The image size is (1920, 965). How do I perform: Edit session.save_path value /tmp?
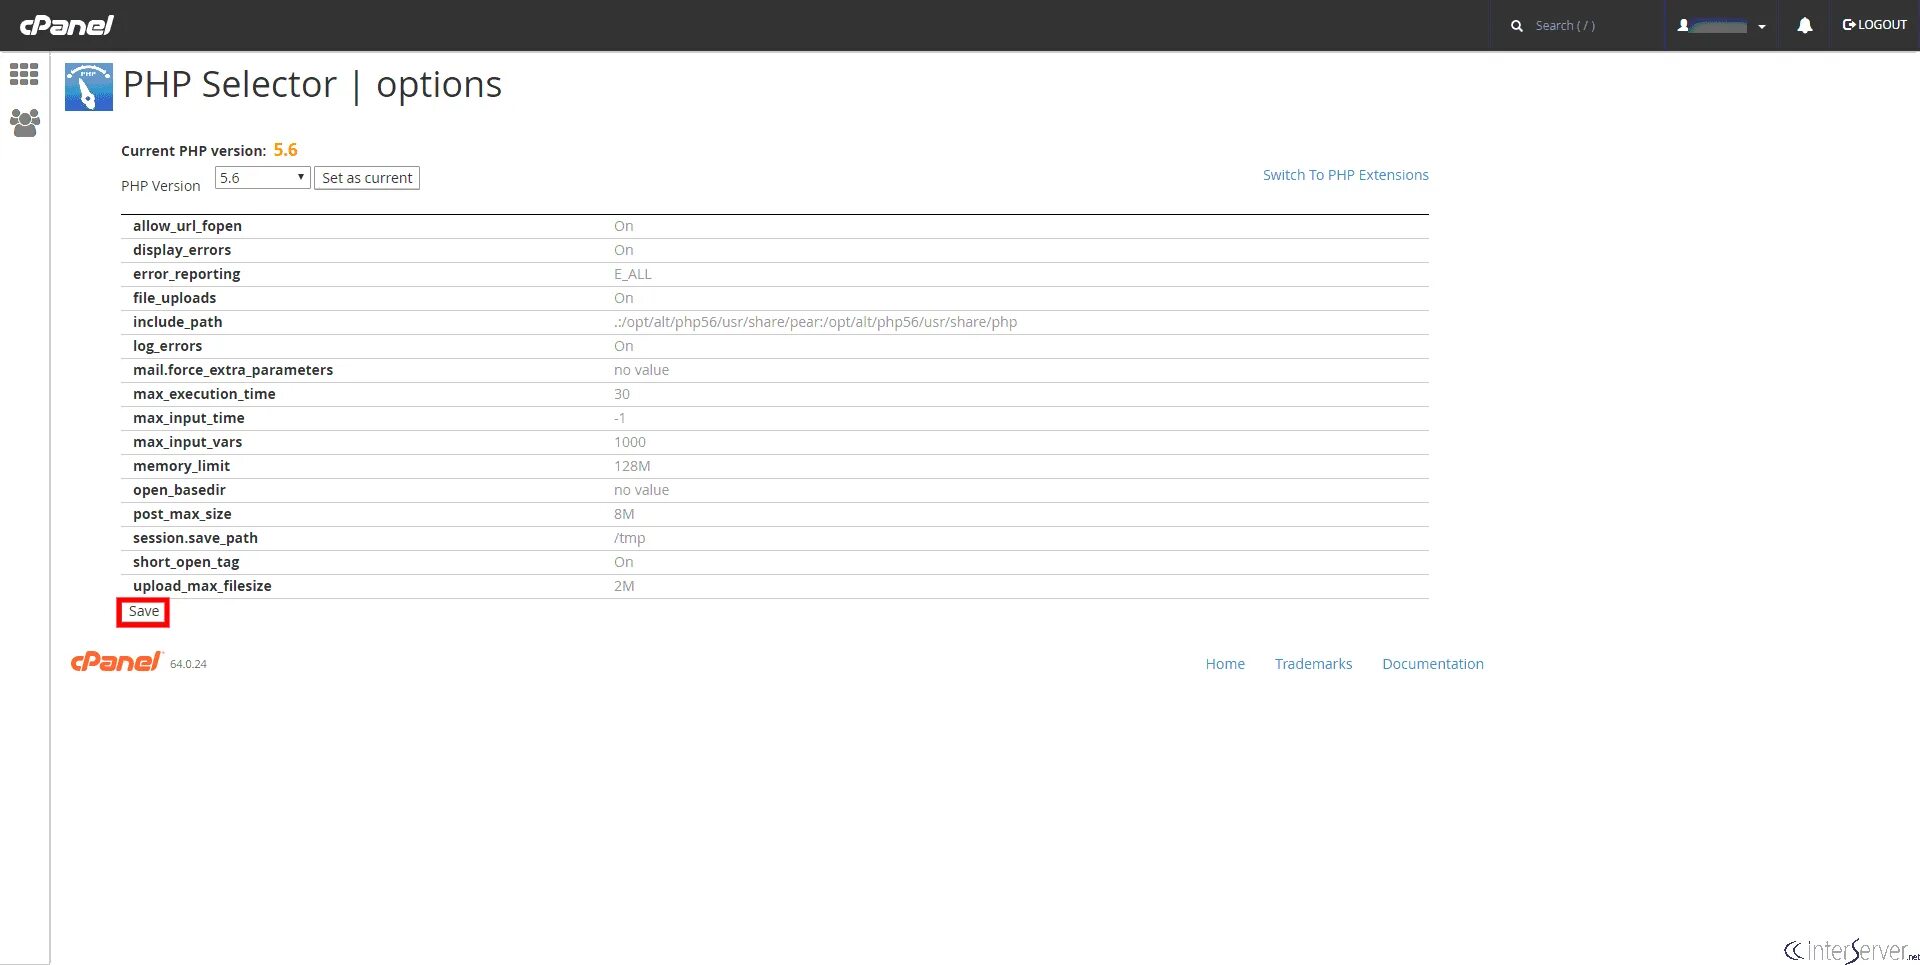click(x=630, y=538)
